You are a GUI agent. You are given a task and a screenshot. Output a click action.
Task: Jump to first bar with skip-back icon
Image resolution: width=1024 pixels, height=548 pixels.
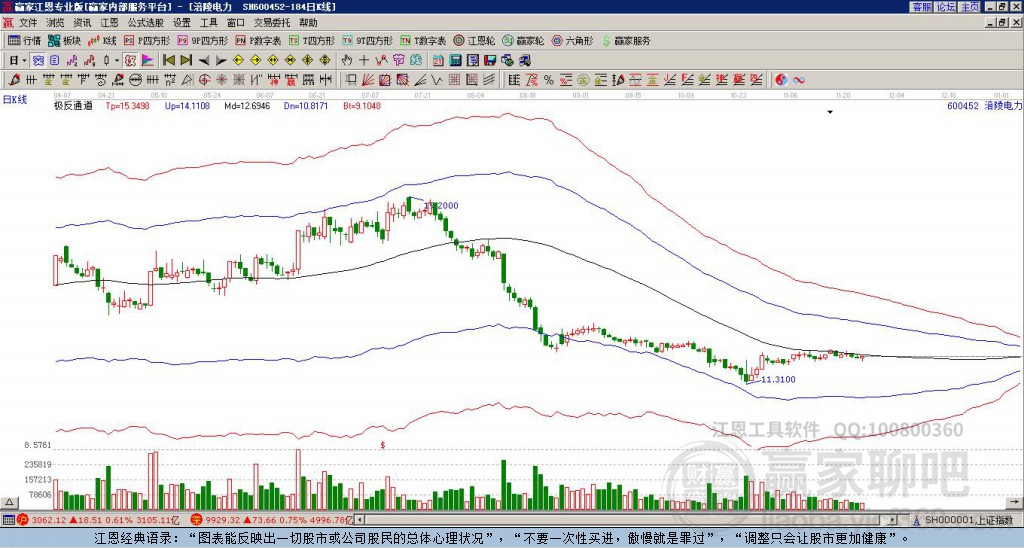(168, 60)
